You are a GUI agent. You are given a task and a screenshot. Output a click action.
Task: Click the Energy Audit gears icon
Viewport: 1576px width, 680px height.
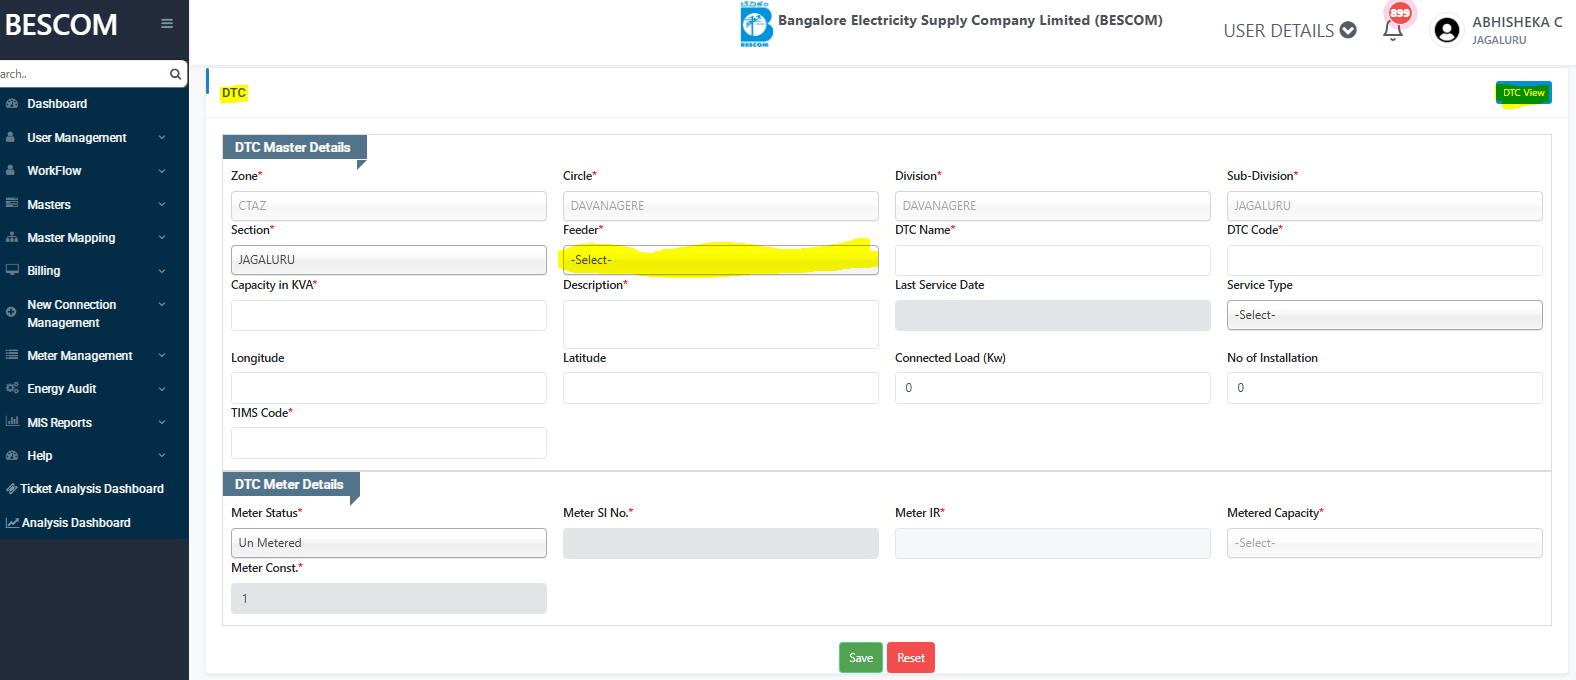12,388
